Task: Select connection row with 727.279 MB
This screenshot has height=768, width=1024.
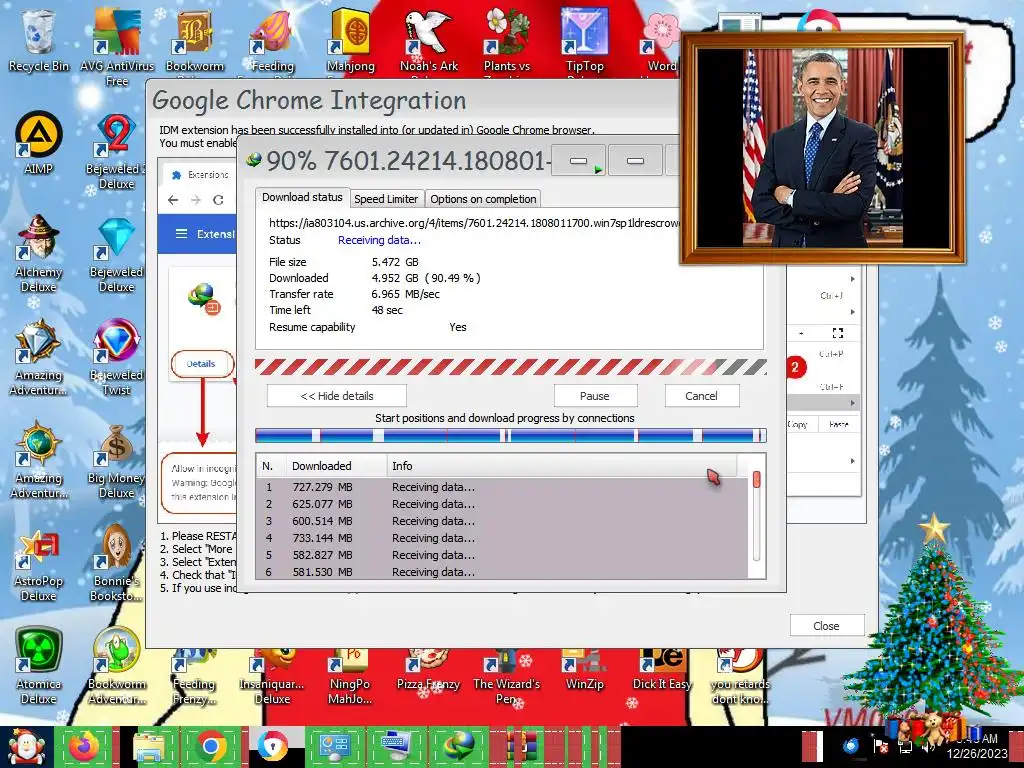Action: (x=502, y=487)
